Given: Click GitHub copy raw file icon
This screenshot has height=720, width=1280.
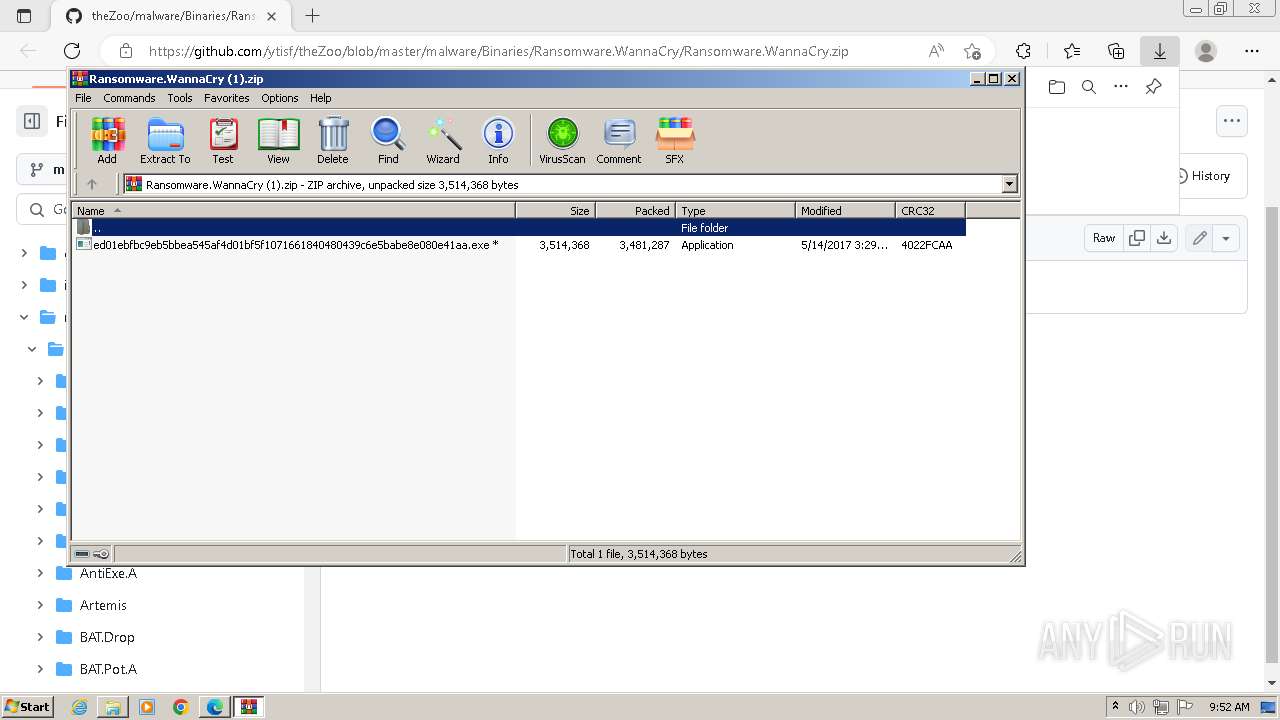Looking at the screenshot, I should [1137, 238].
